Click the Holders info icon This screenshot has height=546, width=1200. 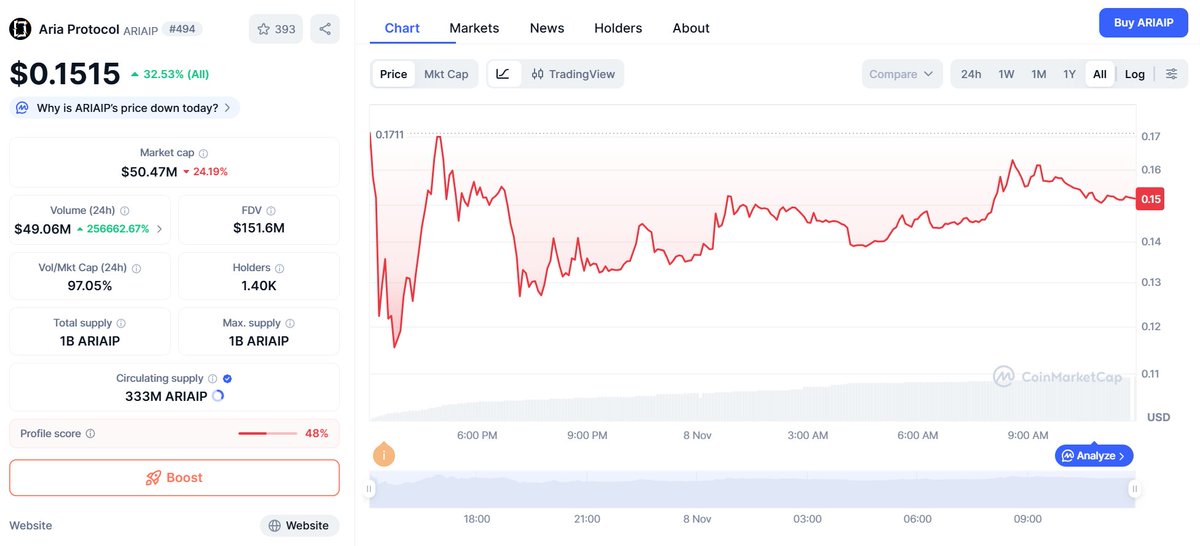click(280, 268)
